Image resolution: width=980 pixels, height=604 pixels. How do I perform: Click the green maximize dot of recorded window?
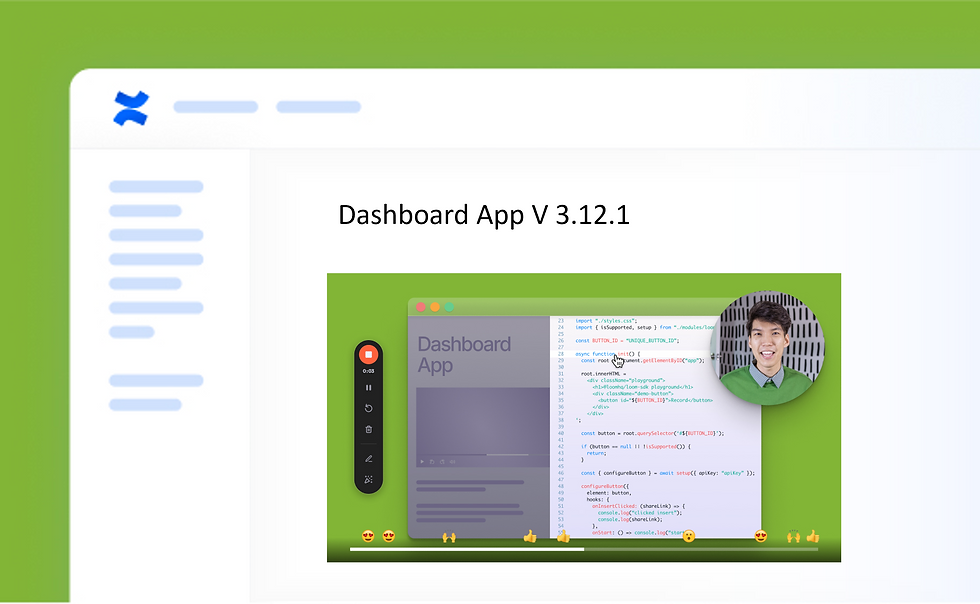449,307
